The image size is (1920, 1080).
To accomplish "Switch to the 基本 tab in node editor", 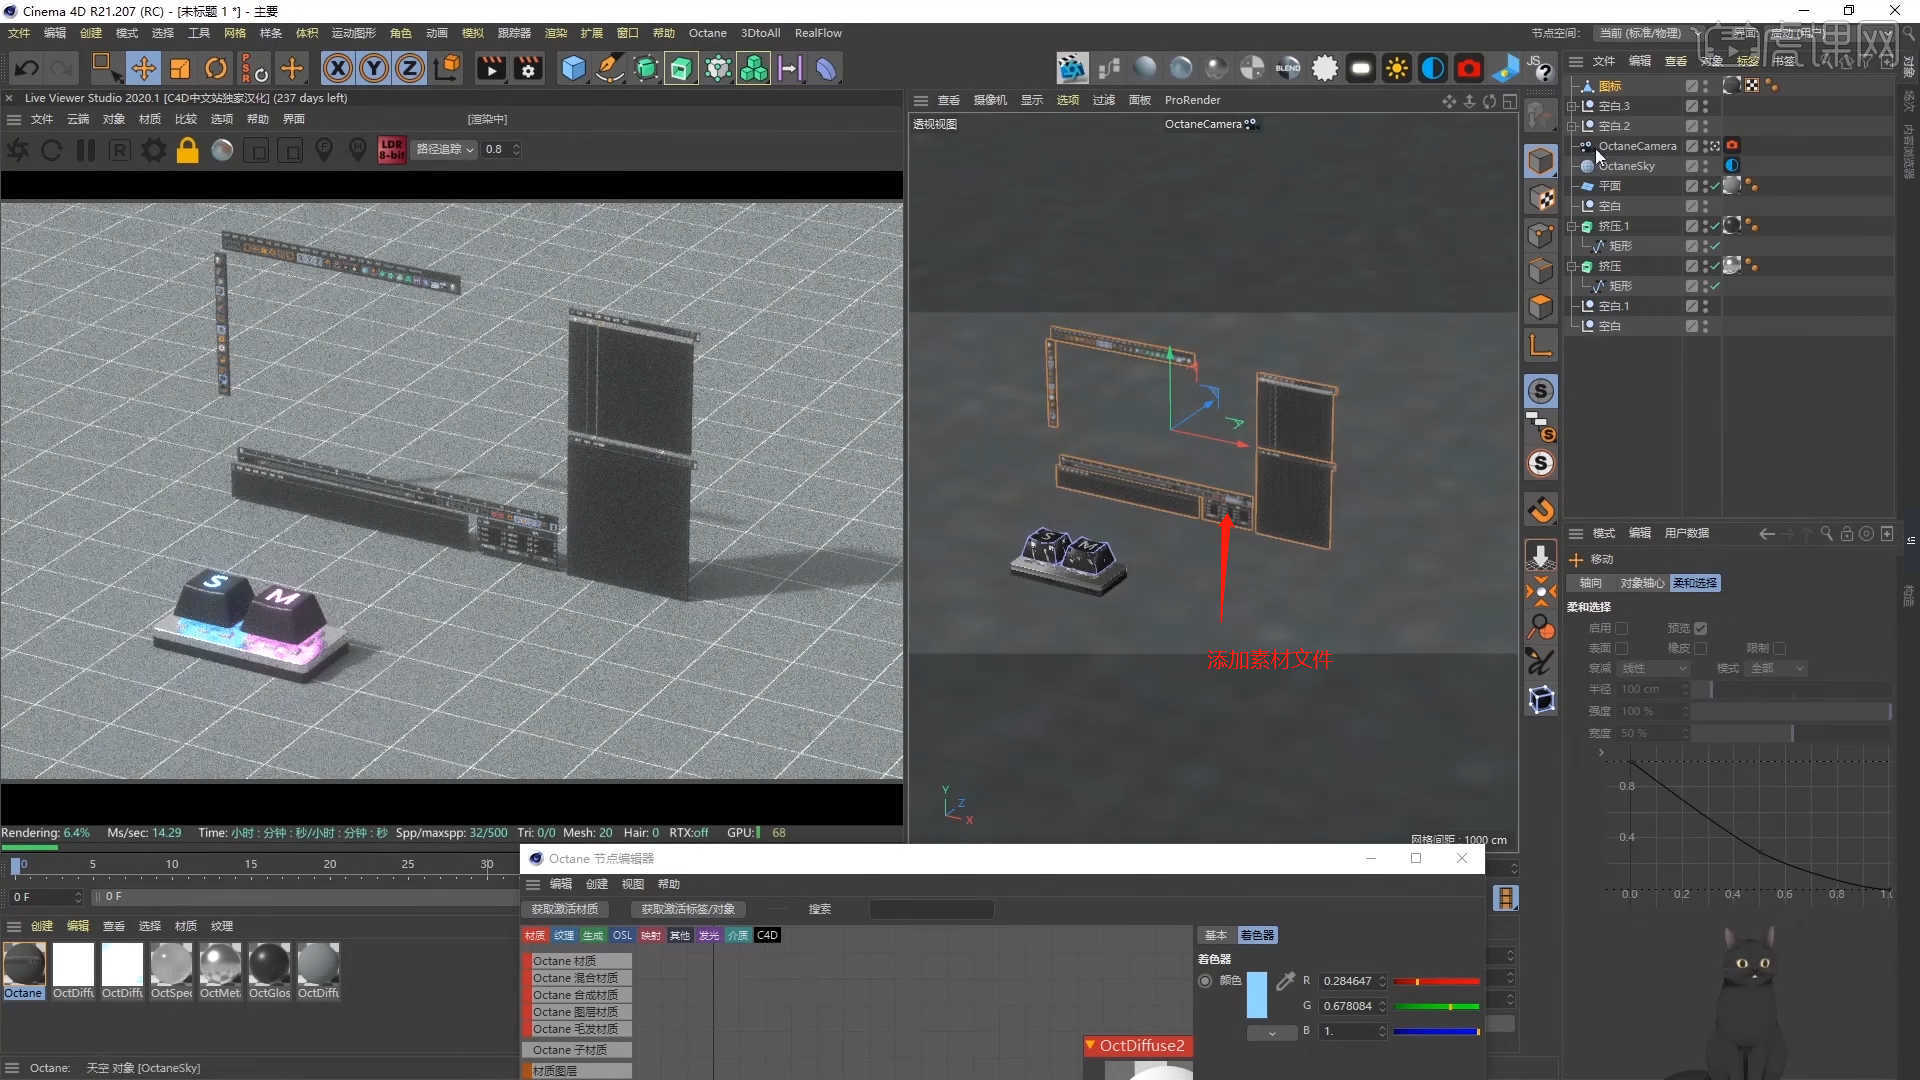I will [1215, 935].
